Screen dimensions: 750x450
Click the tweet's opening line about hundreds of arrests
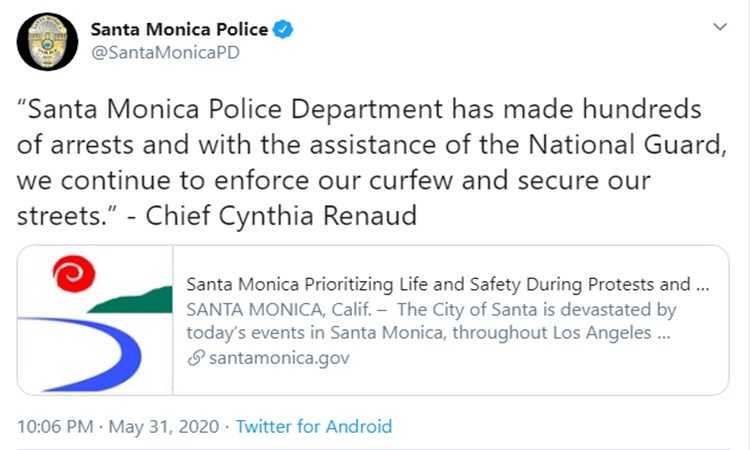pyautogui.click(x=361, y=108)
